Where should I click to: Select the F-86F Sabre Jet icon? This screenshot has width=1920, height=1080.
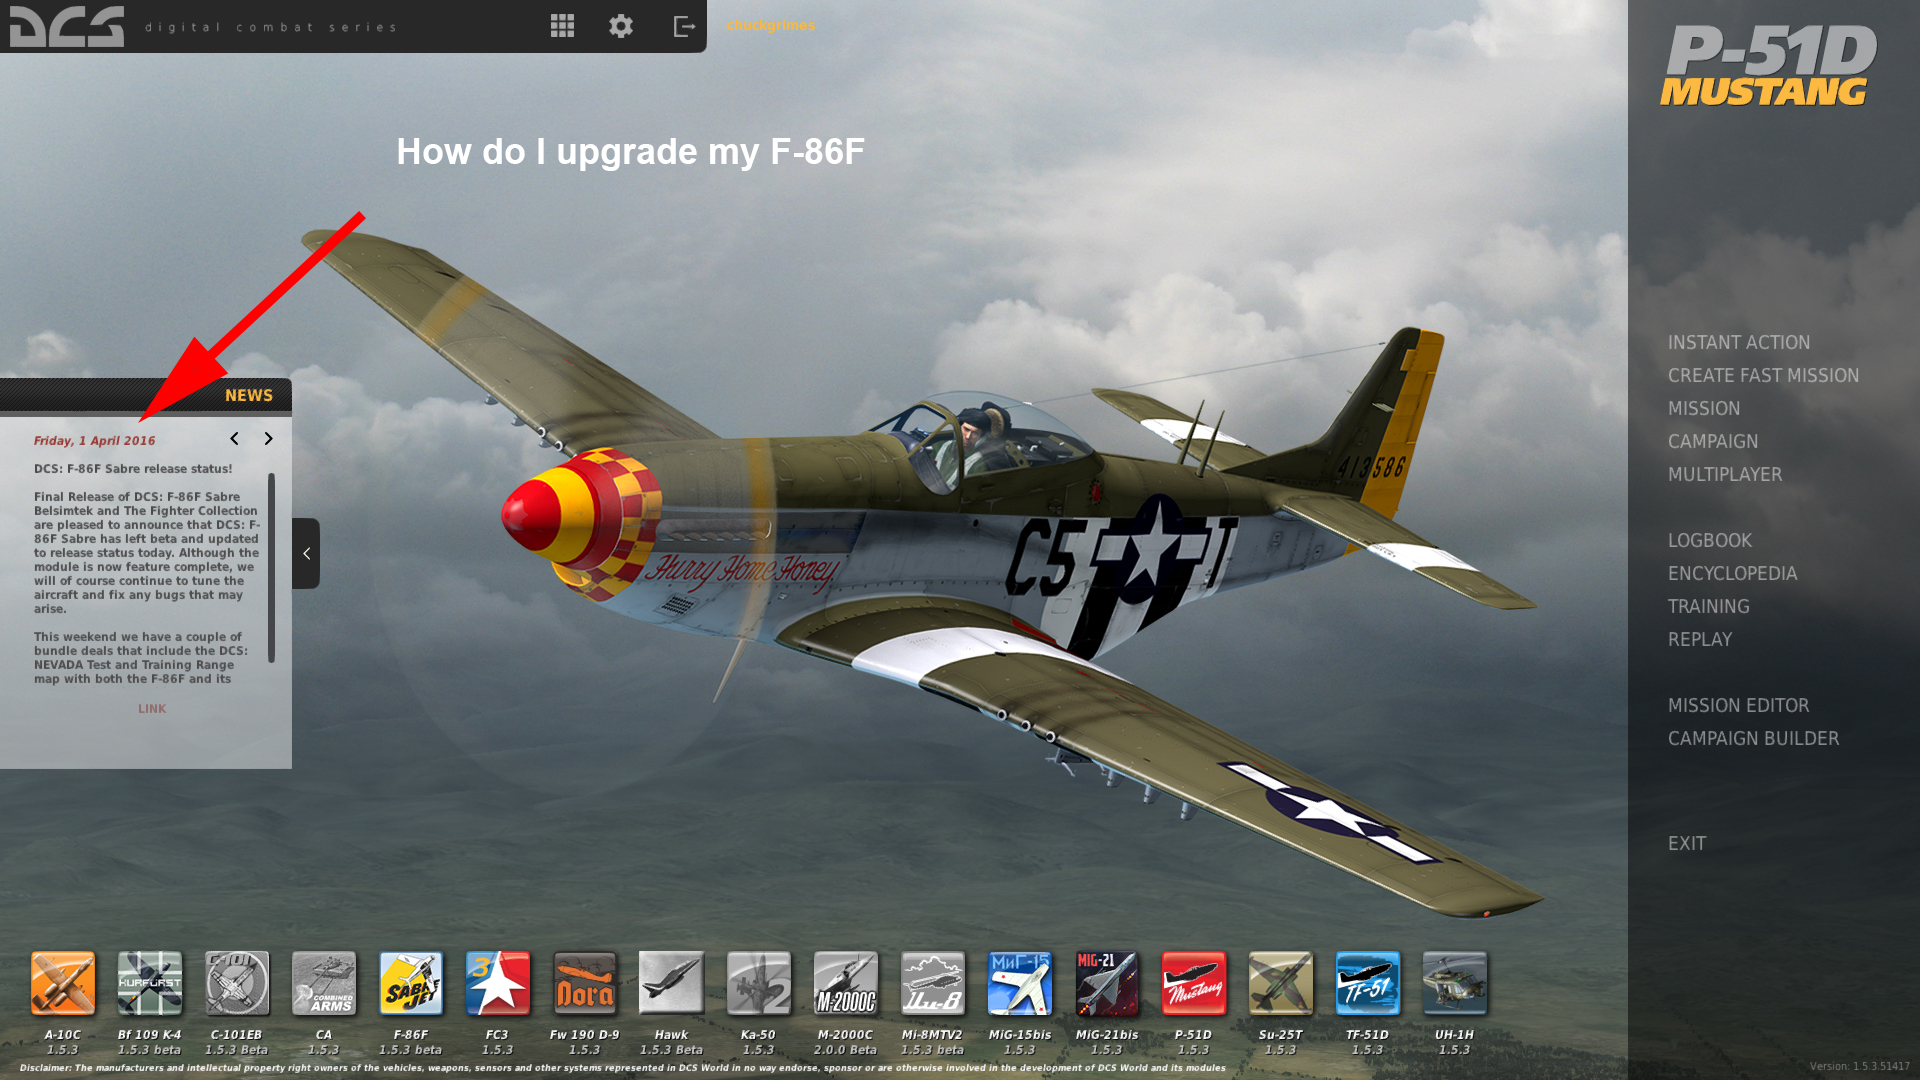click(x=411, y=983)
